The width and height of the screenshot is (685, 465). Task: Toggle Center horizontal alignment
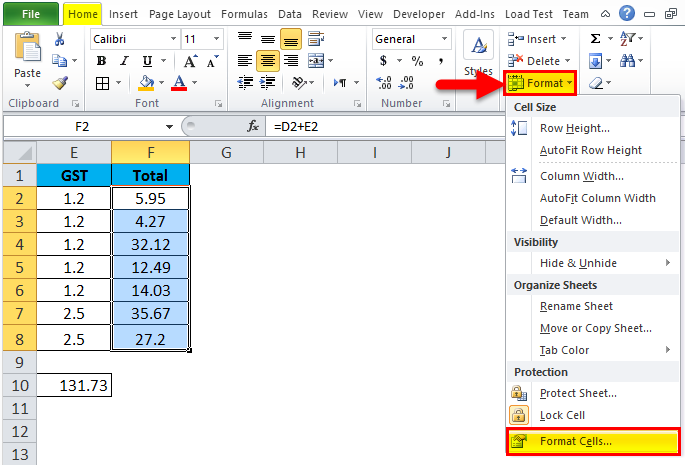pyautogui.click(x=267, y=61)
